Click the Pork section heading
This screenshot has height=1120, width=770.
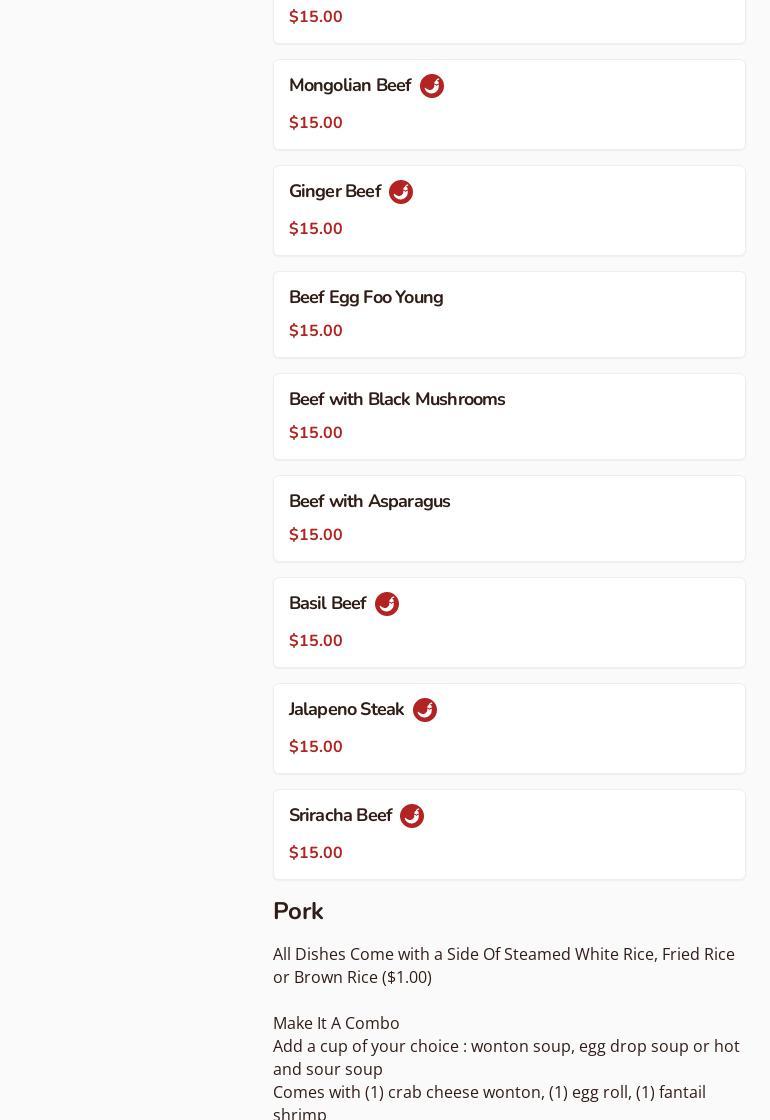pyautogui.click(x=298, y=912)
